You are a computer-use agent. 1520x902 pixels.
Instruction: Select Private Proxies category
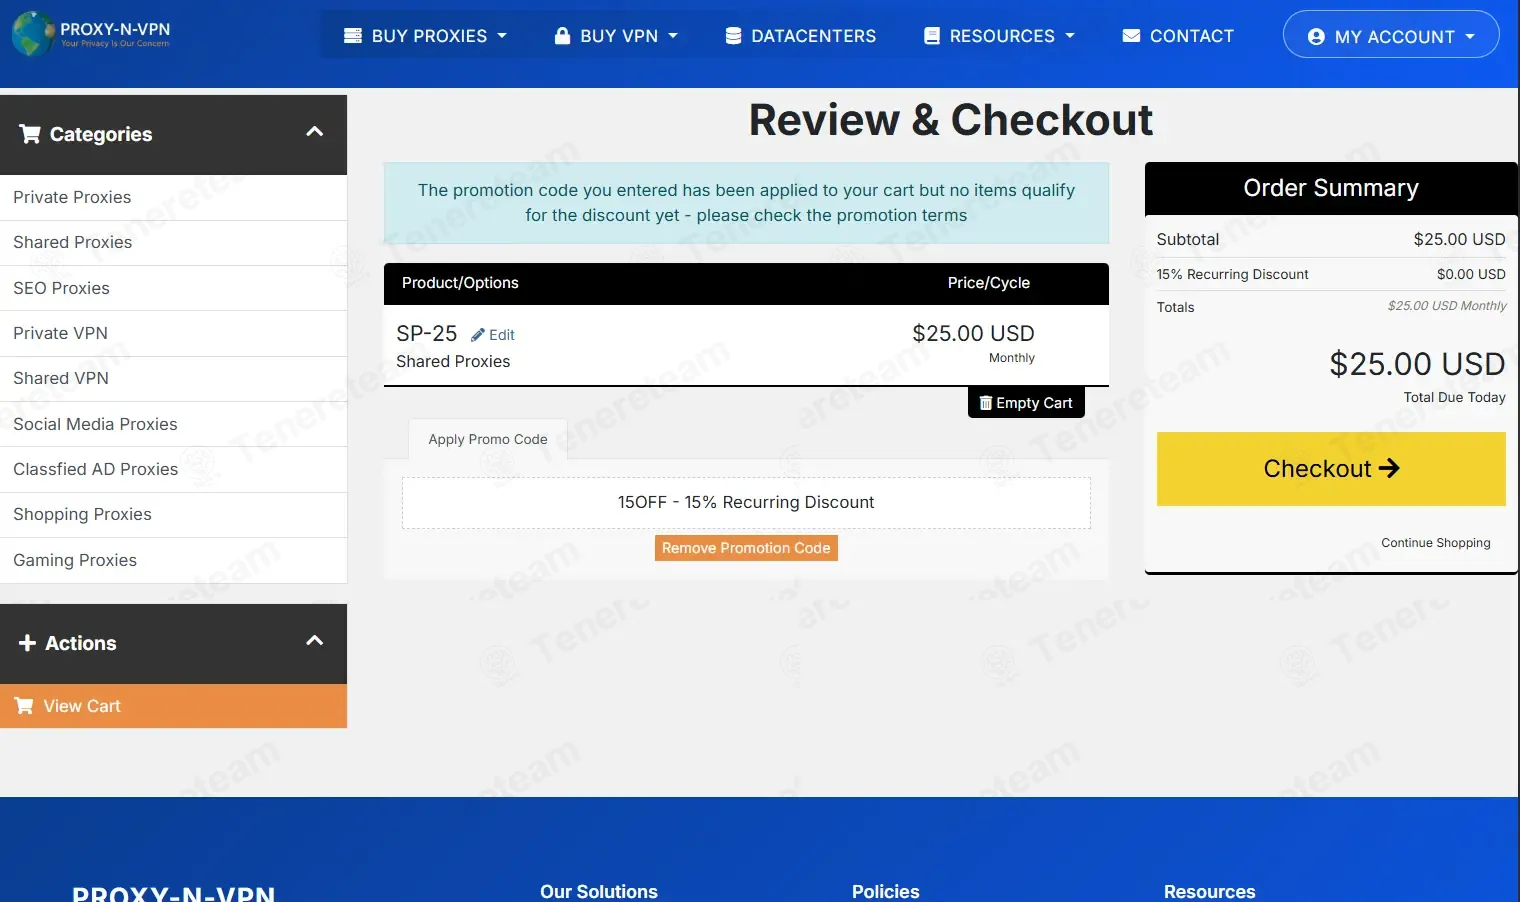(173, 198)
